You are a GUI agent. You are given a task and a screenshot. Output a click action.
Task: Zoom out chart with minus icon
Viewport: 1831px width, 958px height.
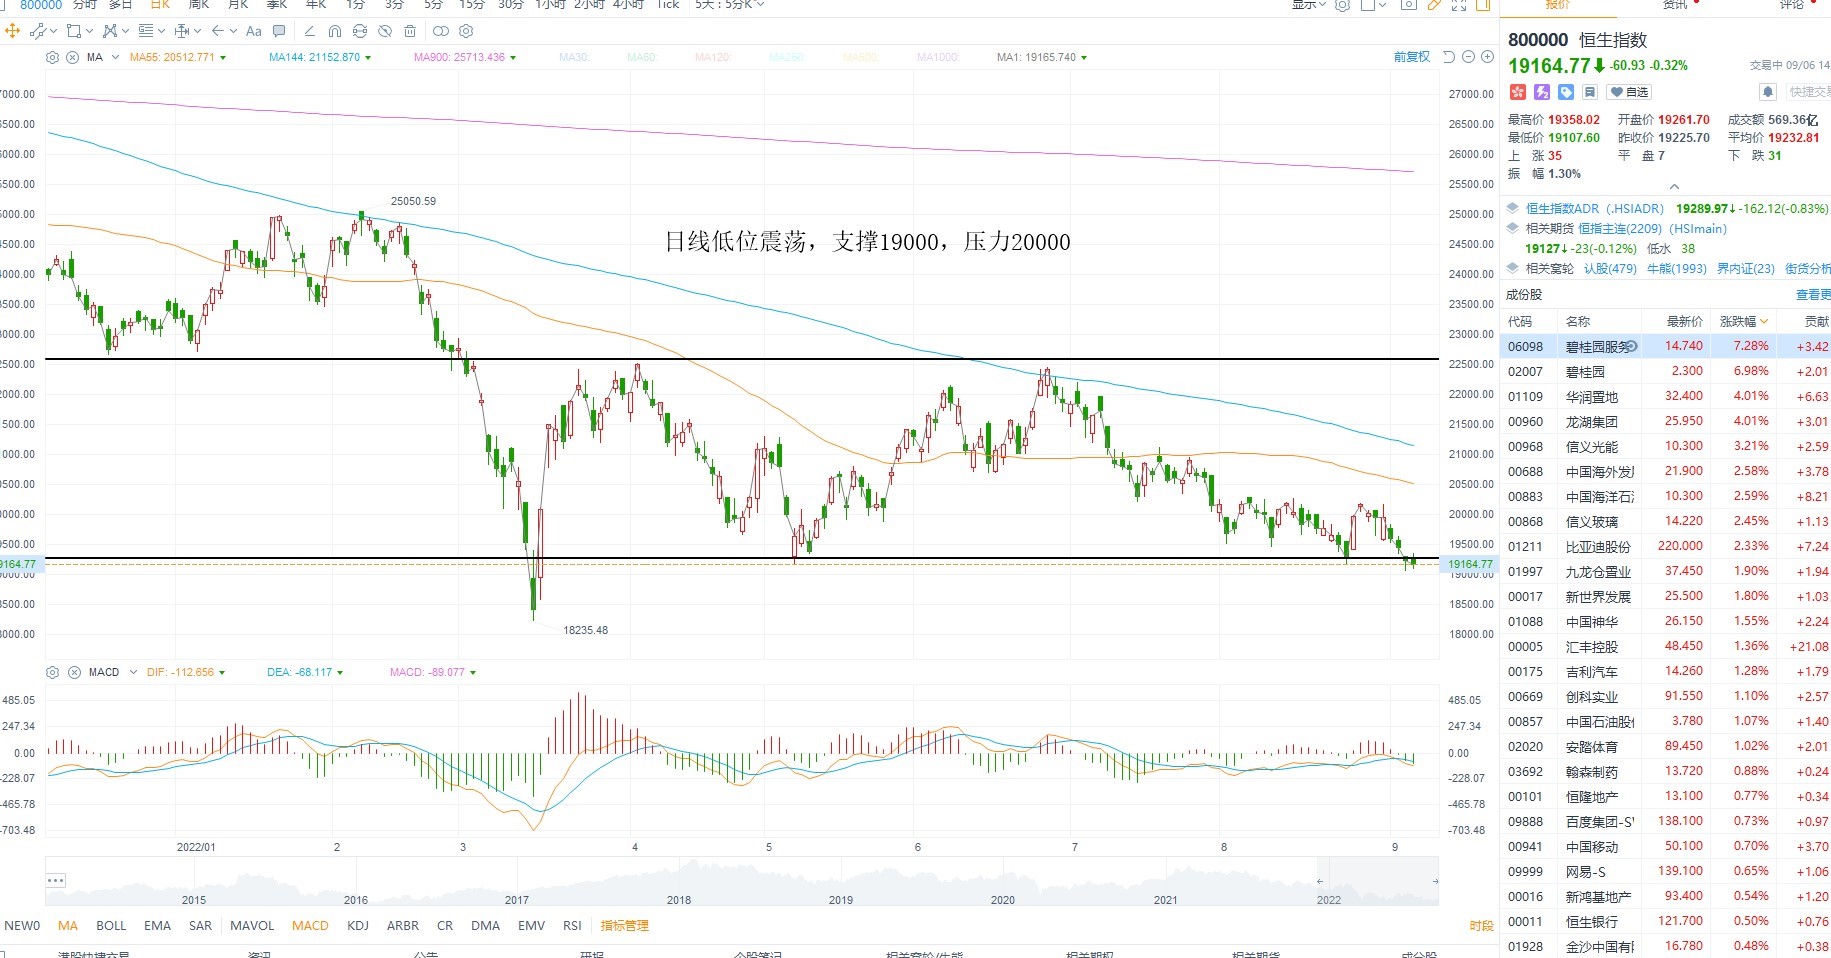pyautogui.click(x=1468, y=57)
